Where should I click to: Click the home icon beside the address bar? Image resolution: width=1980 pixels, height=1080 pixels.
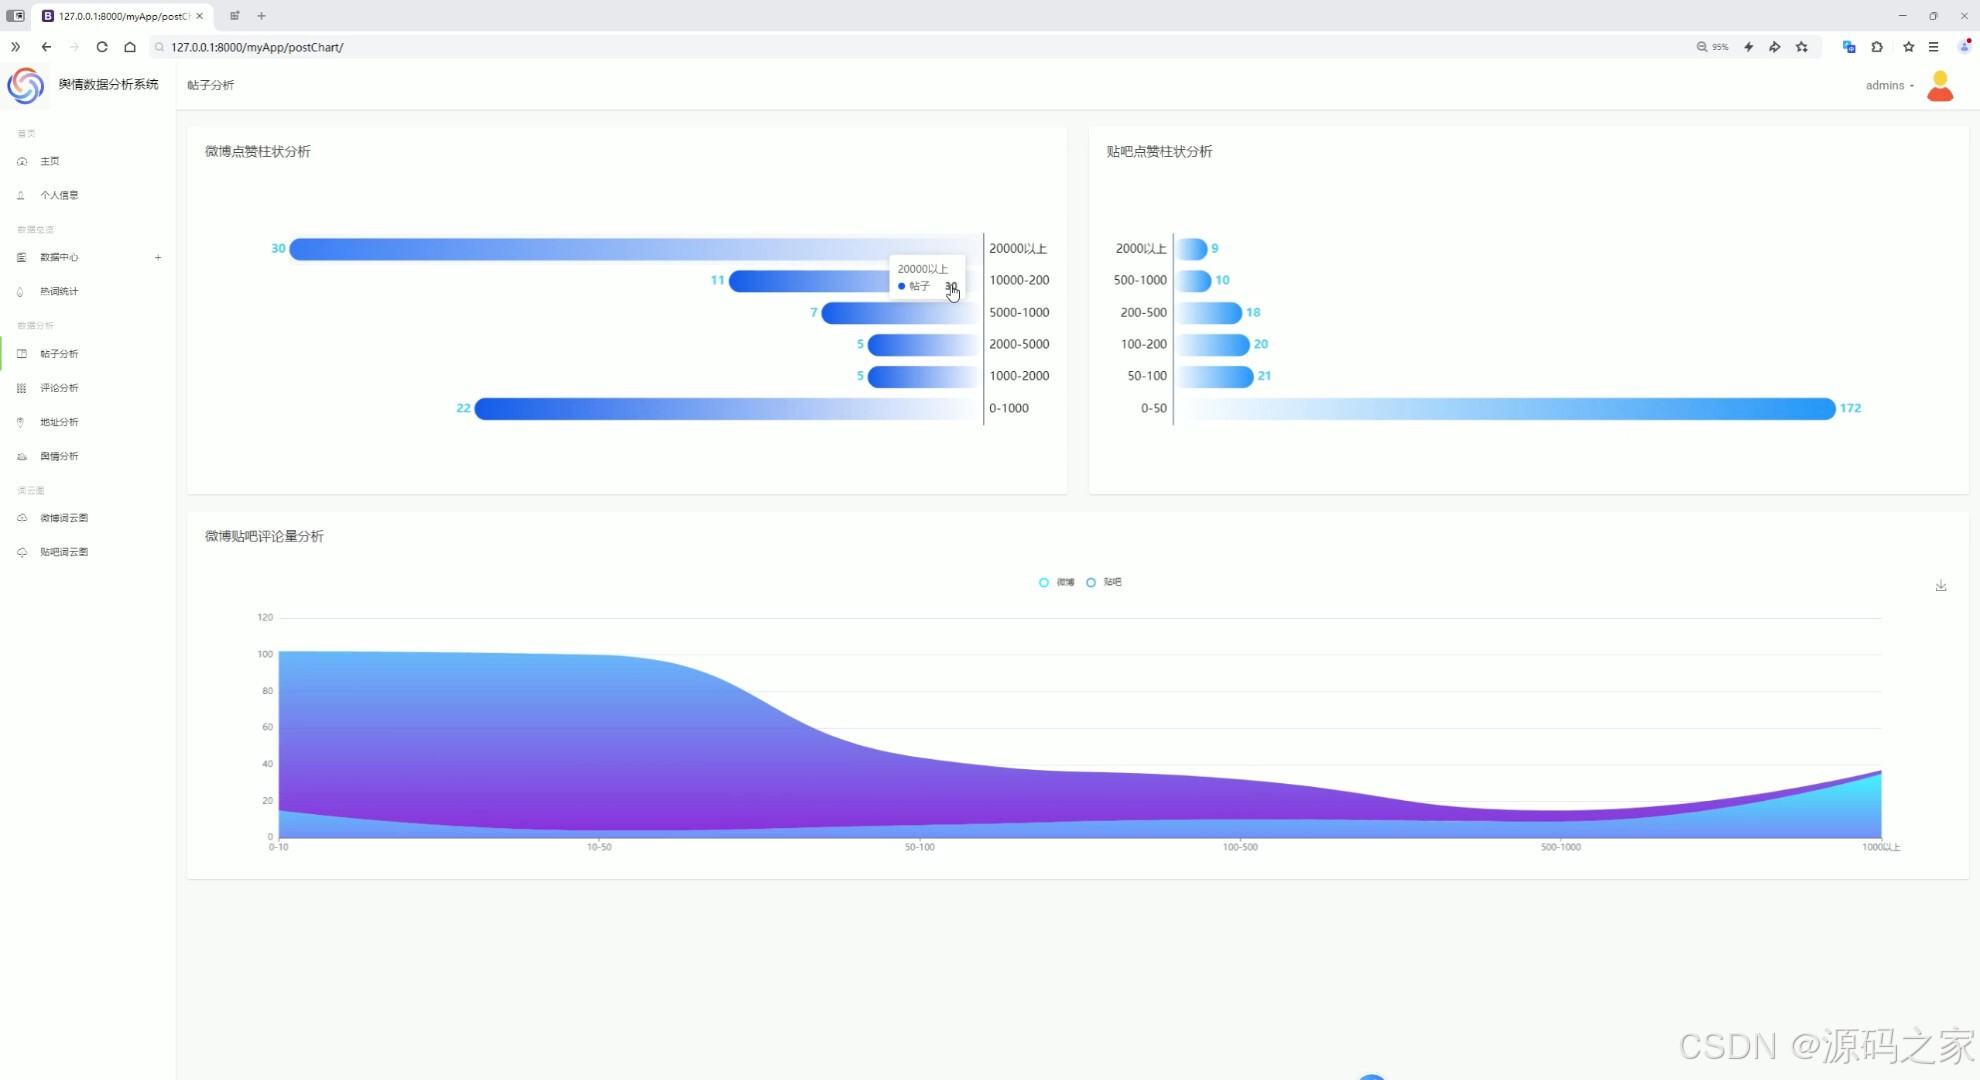click(x=130, y=47)
